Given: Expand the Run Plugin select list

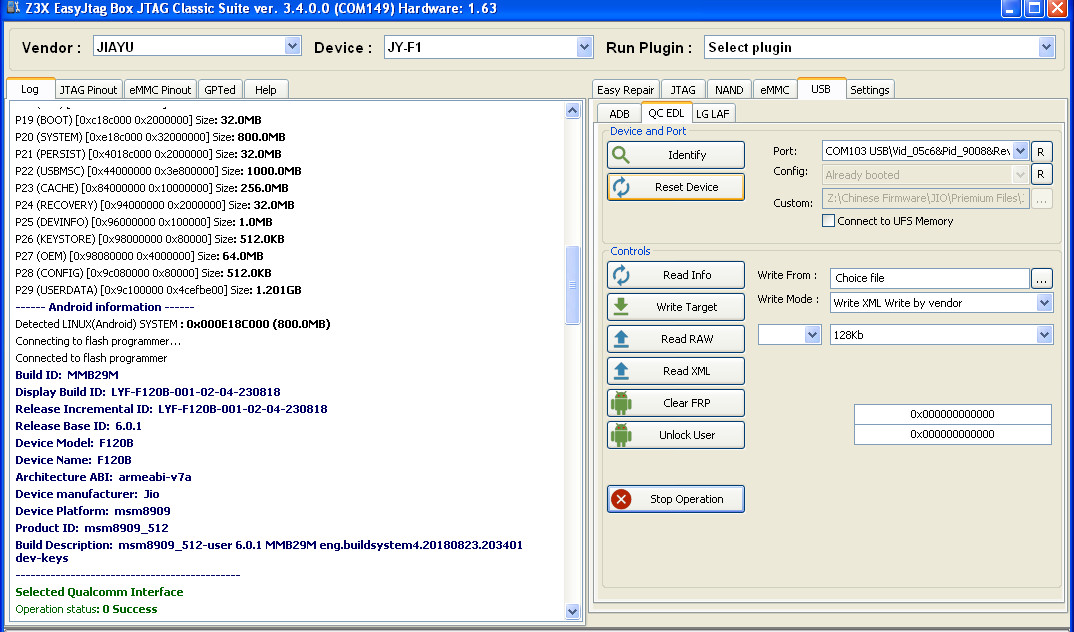Looking at the screenshot, I should point(1046,47).
